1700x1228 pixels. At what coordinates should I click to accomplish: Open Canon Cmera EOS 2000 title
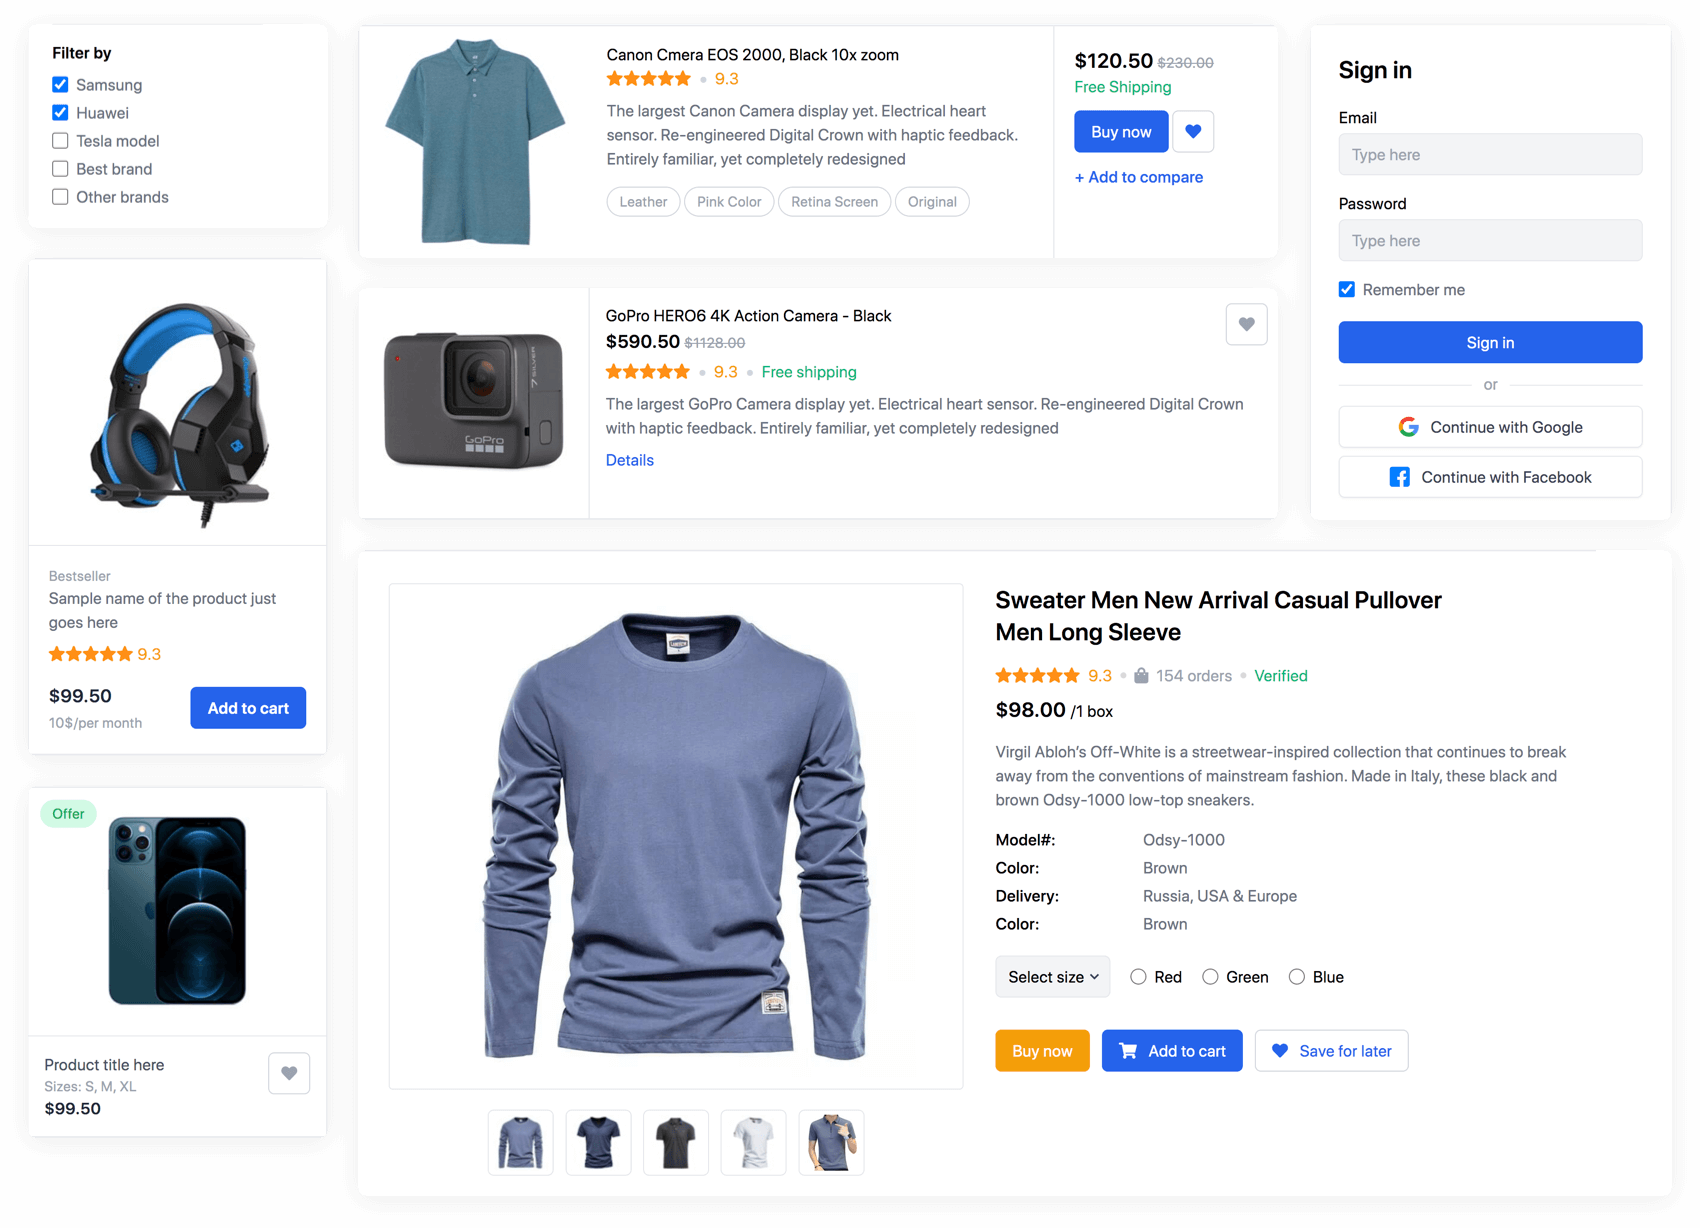[x=752, y=55]
